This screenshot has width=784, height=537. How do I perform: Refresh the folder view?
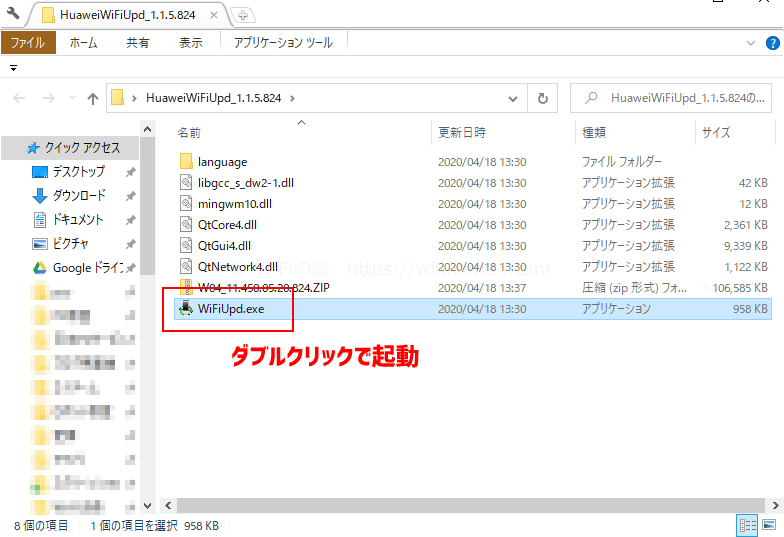542,98
